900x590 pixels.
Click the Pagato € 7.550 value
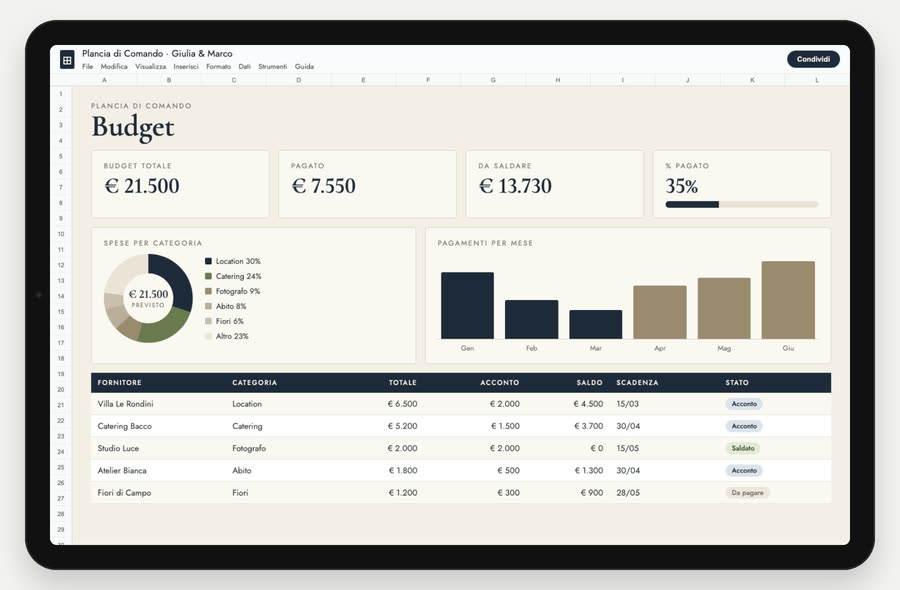pyautogui.click(x=324, y=186)
